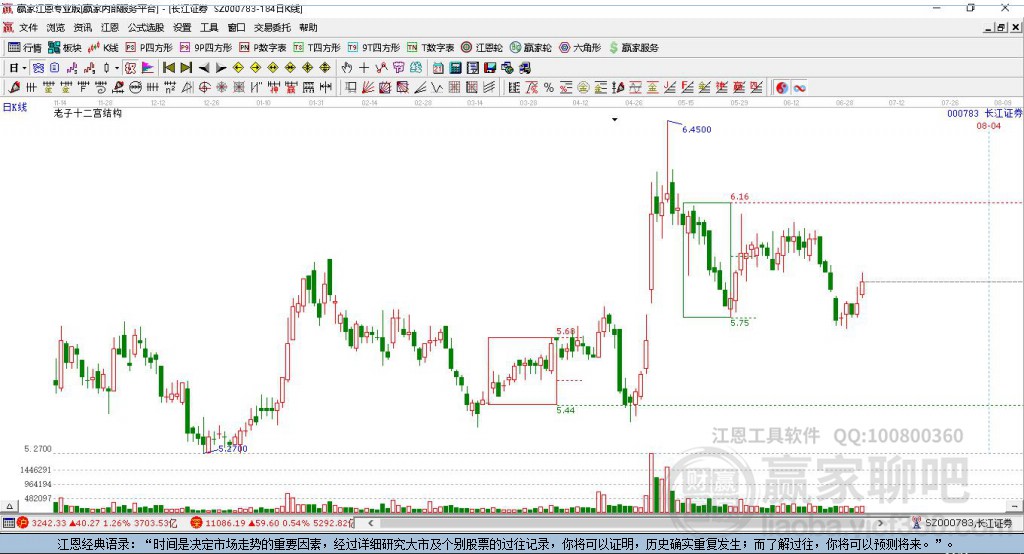The width and height of the screenshot is (1024, 554).
Task: Open the dropdown arrow above the chart
Action: click(615, 120)
